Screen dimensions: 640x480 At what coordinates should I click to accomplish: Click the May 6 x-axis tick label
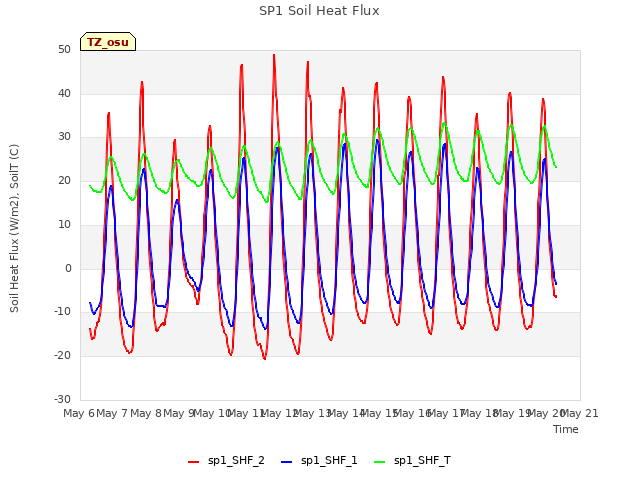(79, 413)
